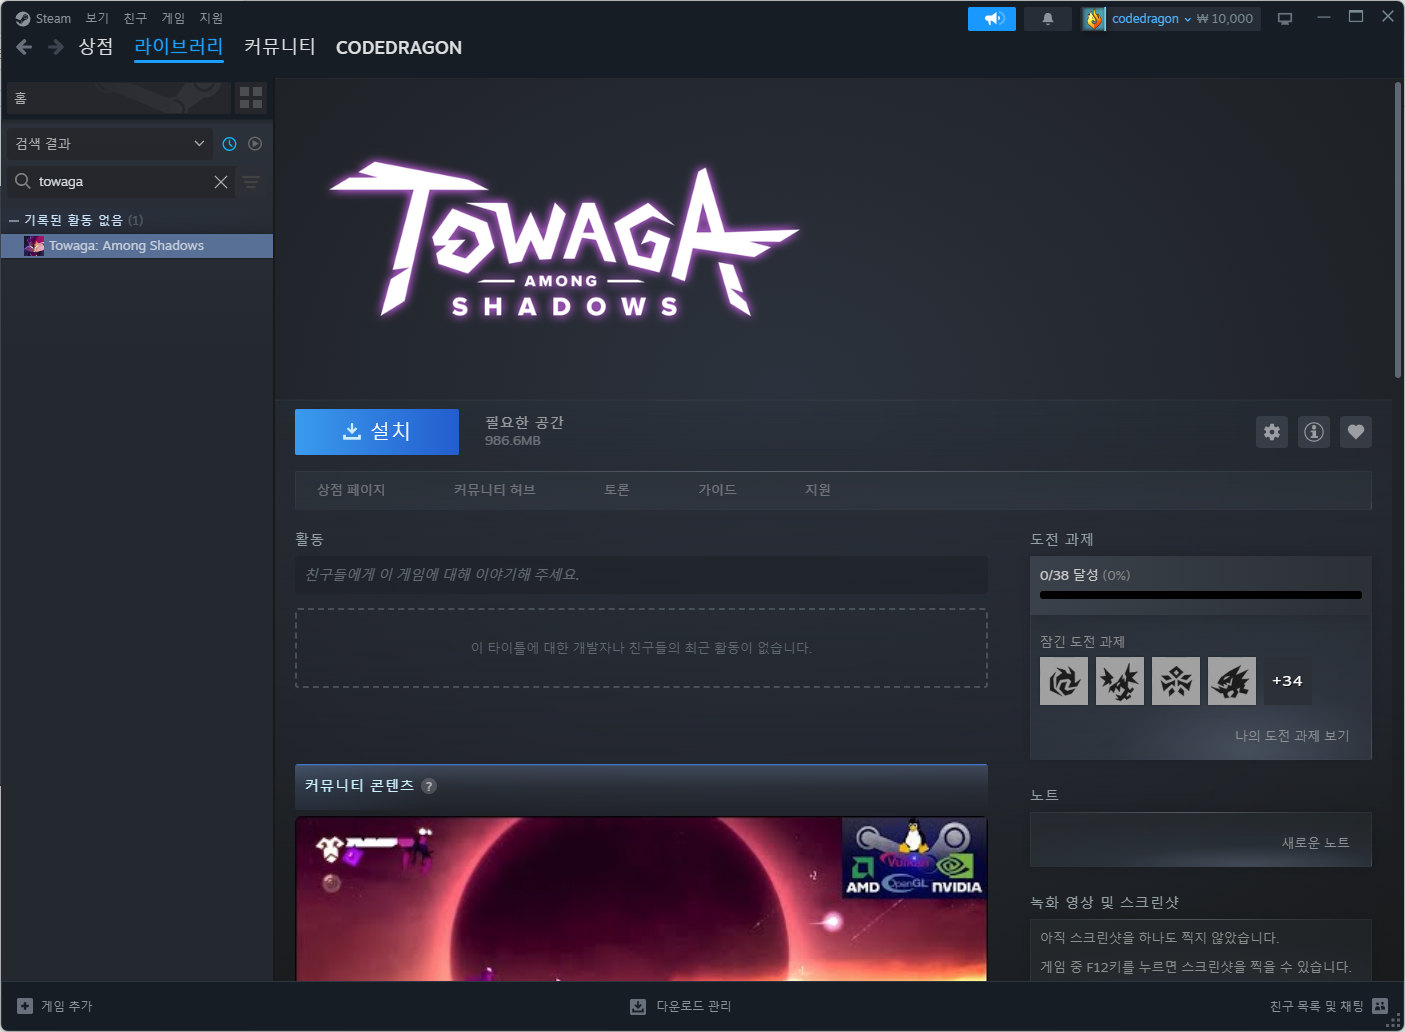Click the grid view icon beside Home
Viewport: 1405px width, 1032px height.
tap(251, 98)
